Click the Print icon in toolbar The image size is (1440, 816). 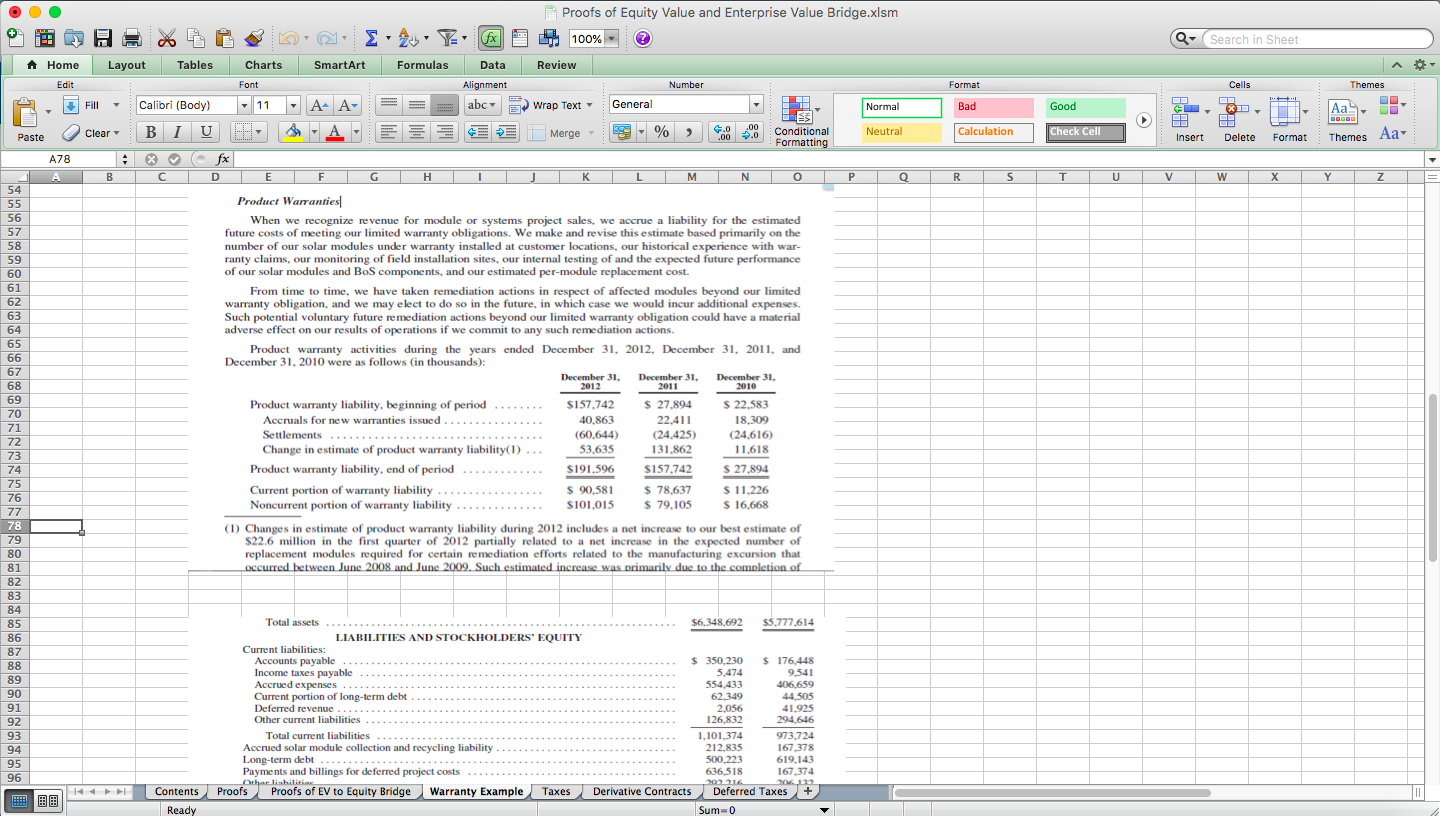tap(131, 39)
